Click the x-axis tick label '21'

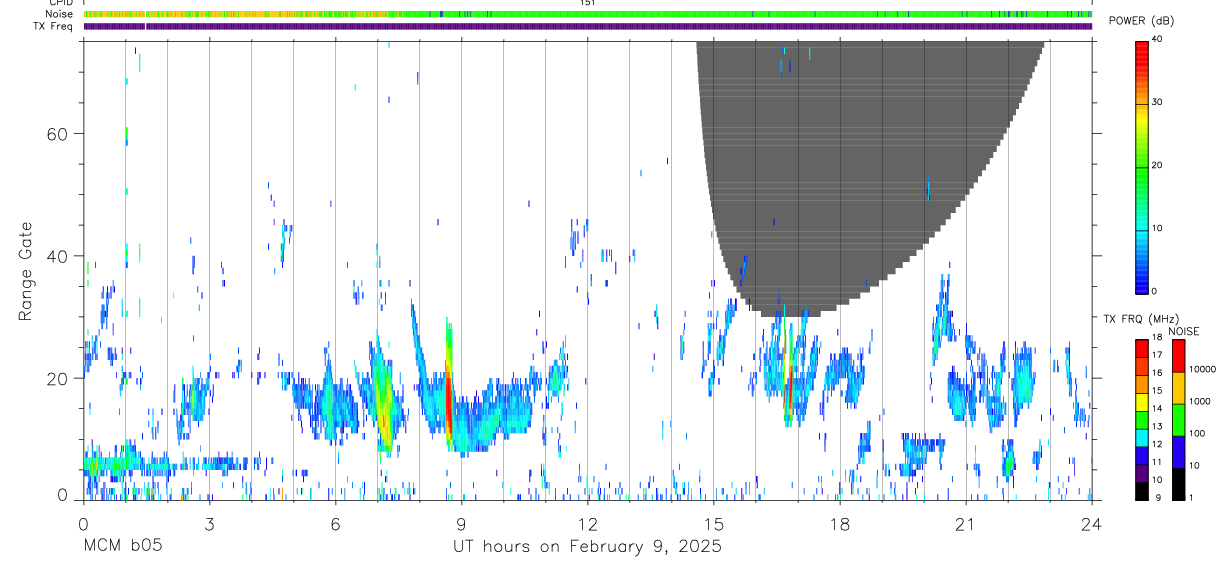(x=966, y=524)
